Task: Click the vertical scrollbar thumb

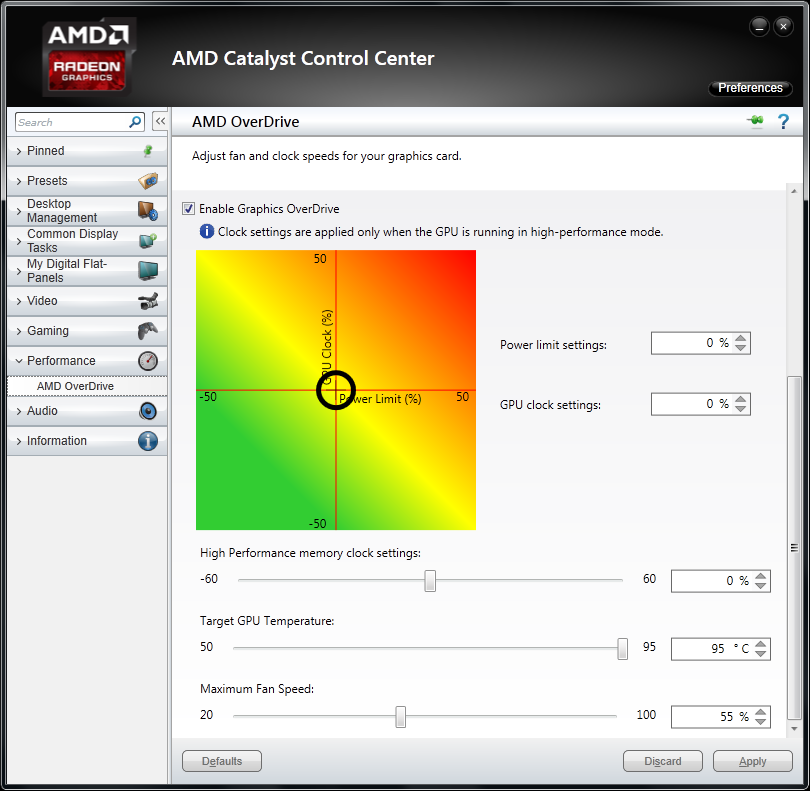Action: (794, 548)
